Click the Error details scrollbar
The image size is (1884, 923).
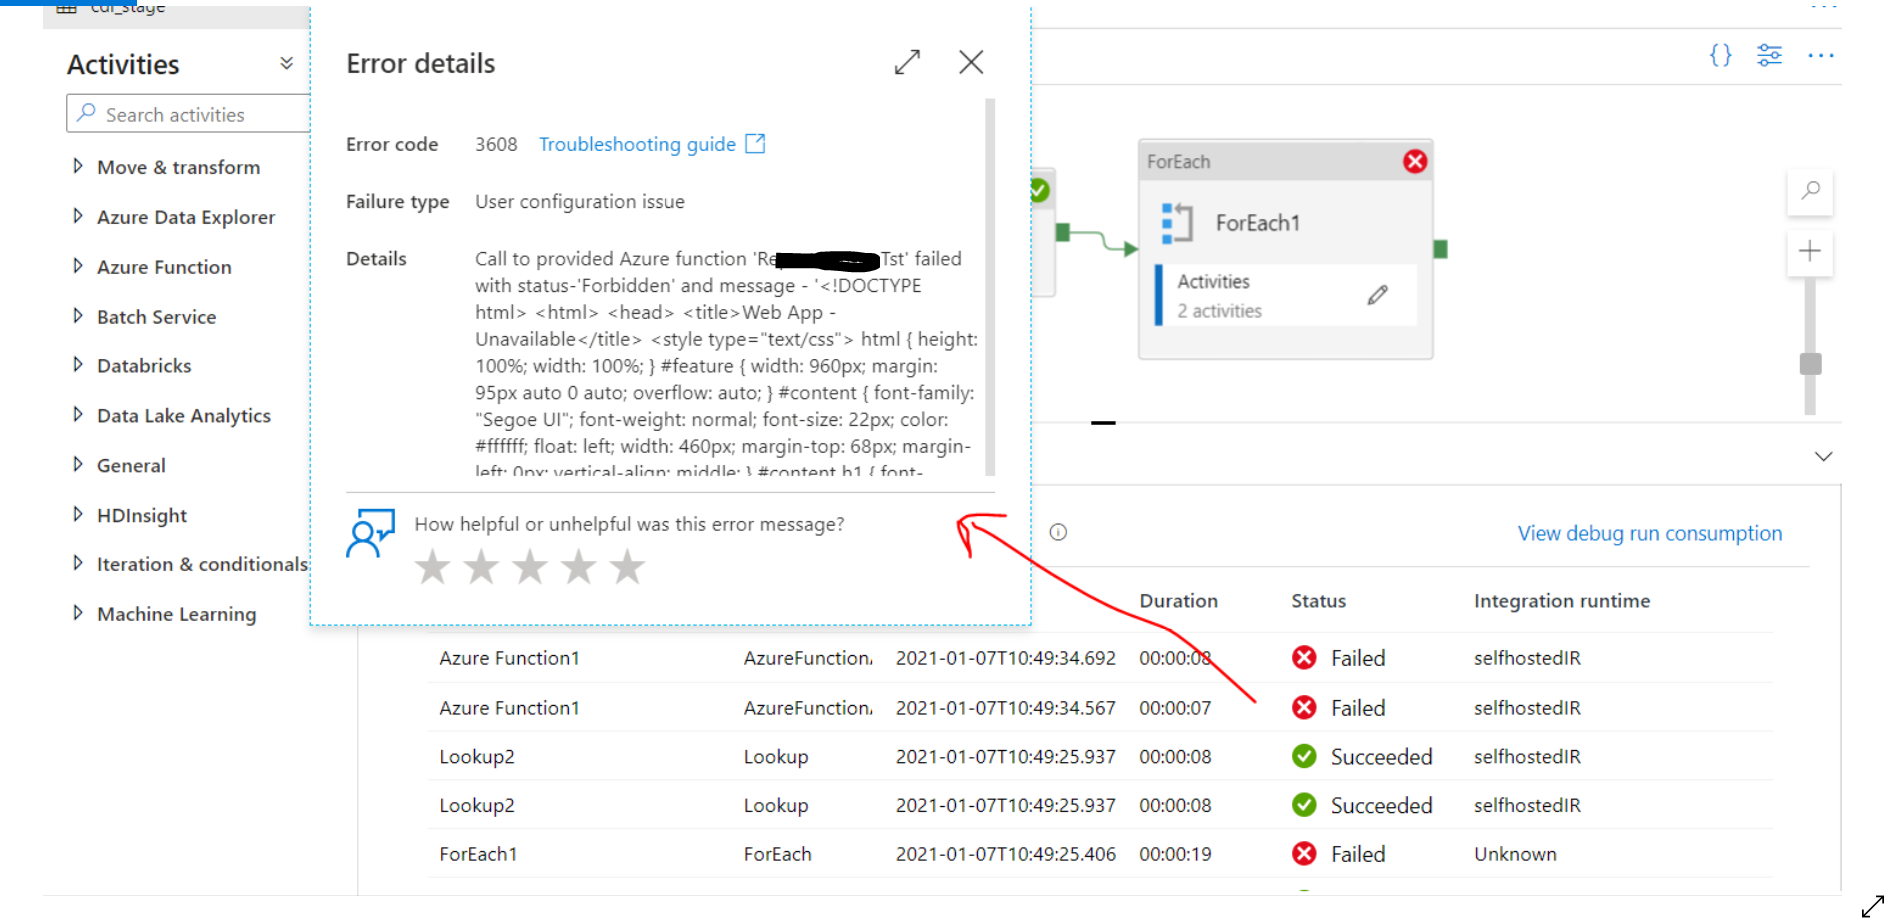[990, 286]
